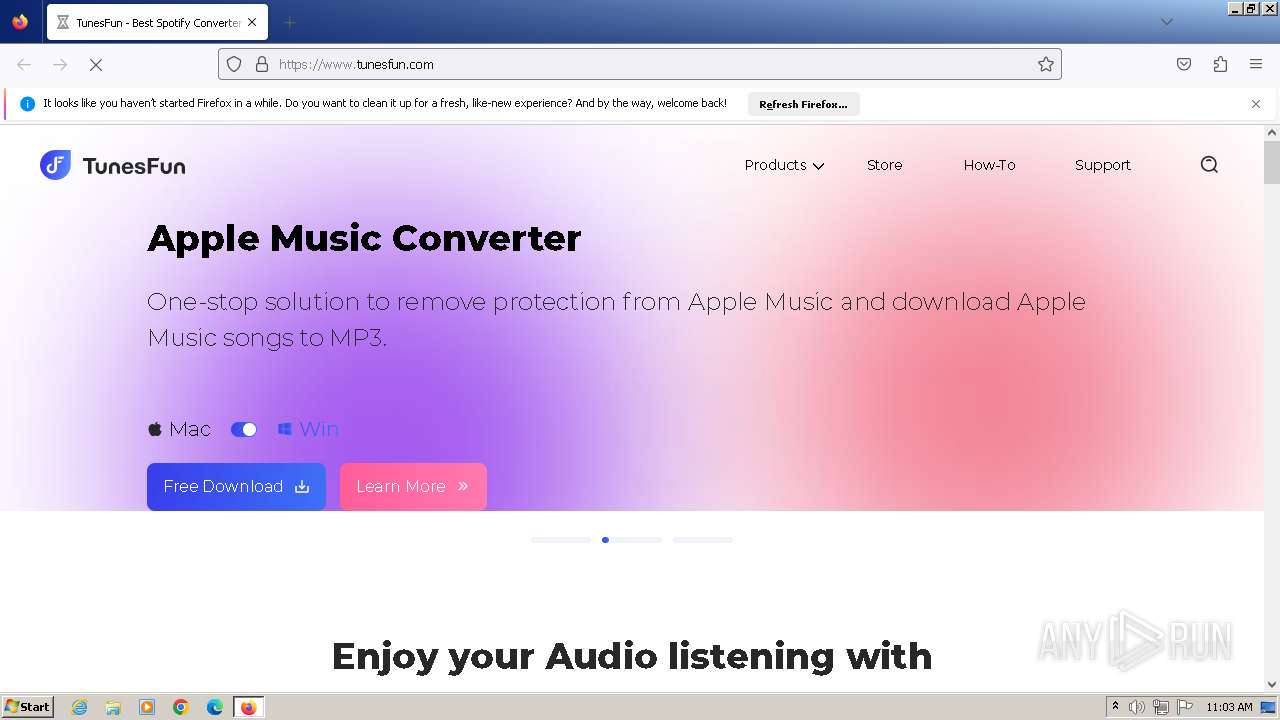Viewport: 1280px width, 720px height.
Task: Open the list all tabs dropdown arrow
Action: 1166,22
